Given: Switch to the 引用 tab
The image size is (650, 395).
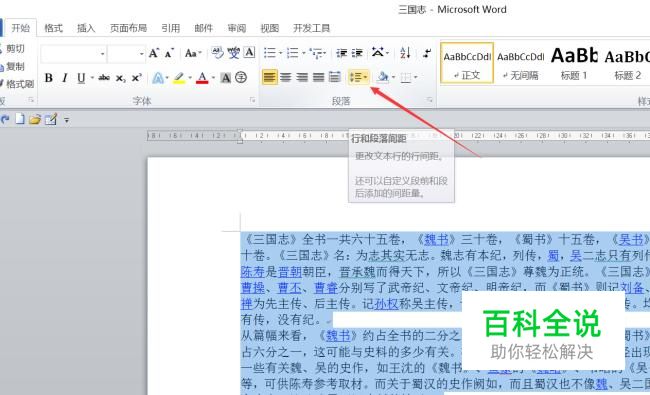Looking at the screenshot, I should click(170, 28).
